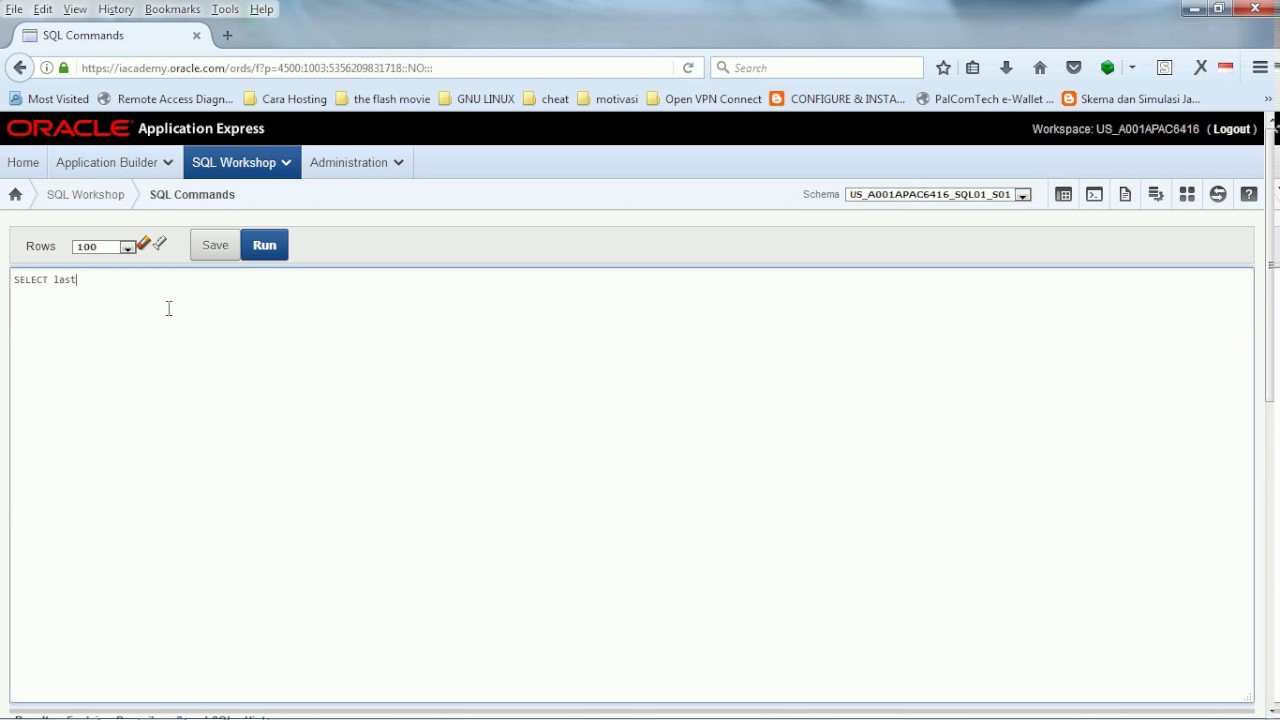Open Cara Hosting bookmark folder
The height and width of the screenshot is (720, 1280).
(285, 99)
